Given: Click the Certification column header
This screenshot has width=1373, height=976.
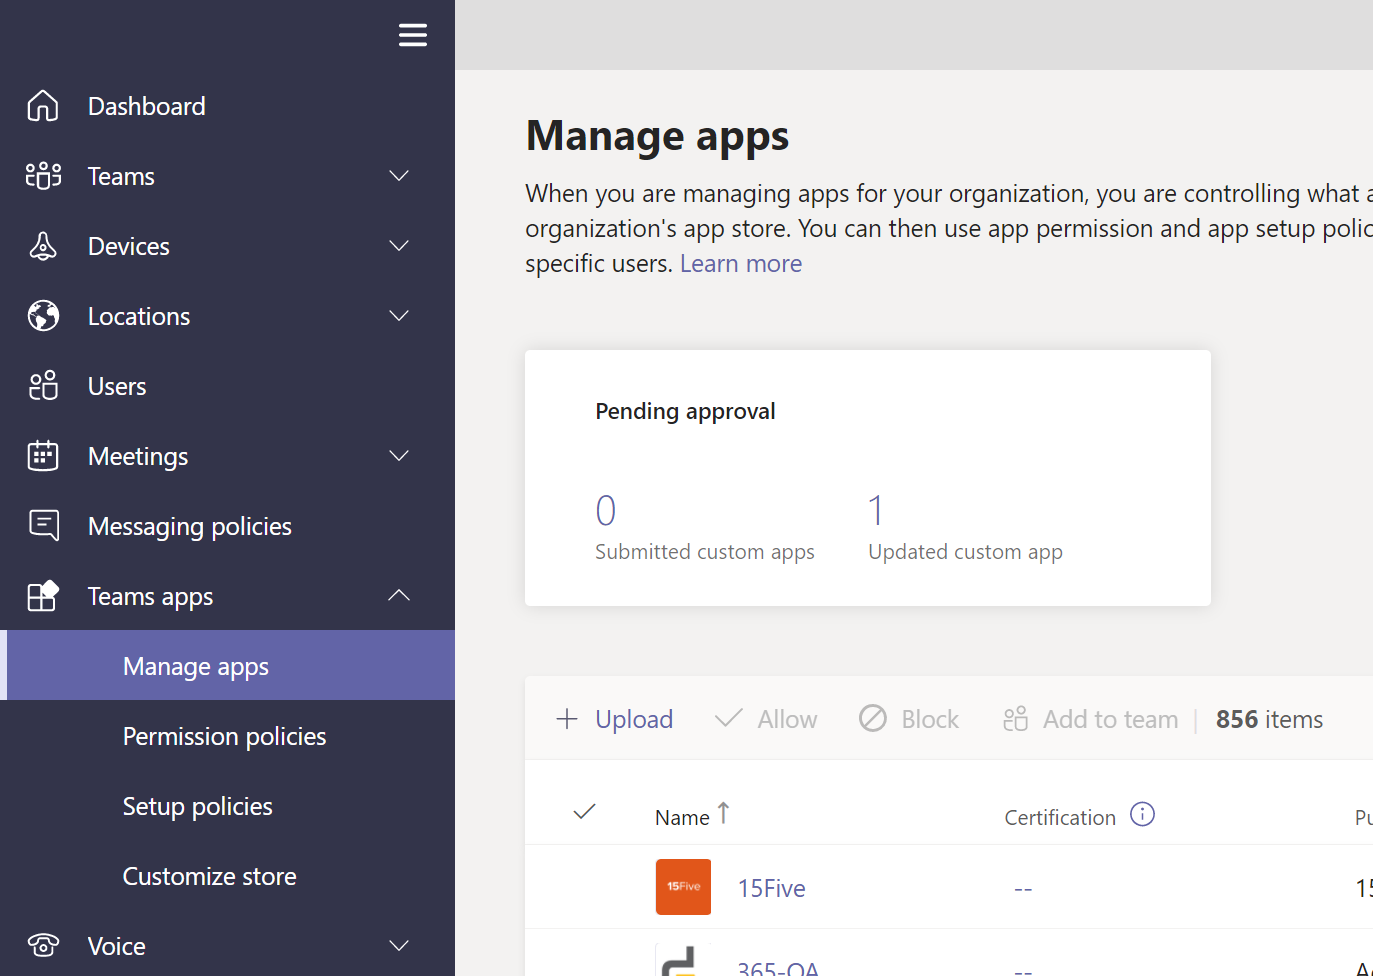Looking at the screenshot, I should pyautogui.click(x=1060, y=817).
